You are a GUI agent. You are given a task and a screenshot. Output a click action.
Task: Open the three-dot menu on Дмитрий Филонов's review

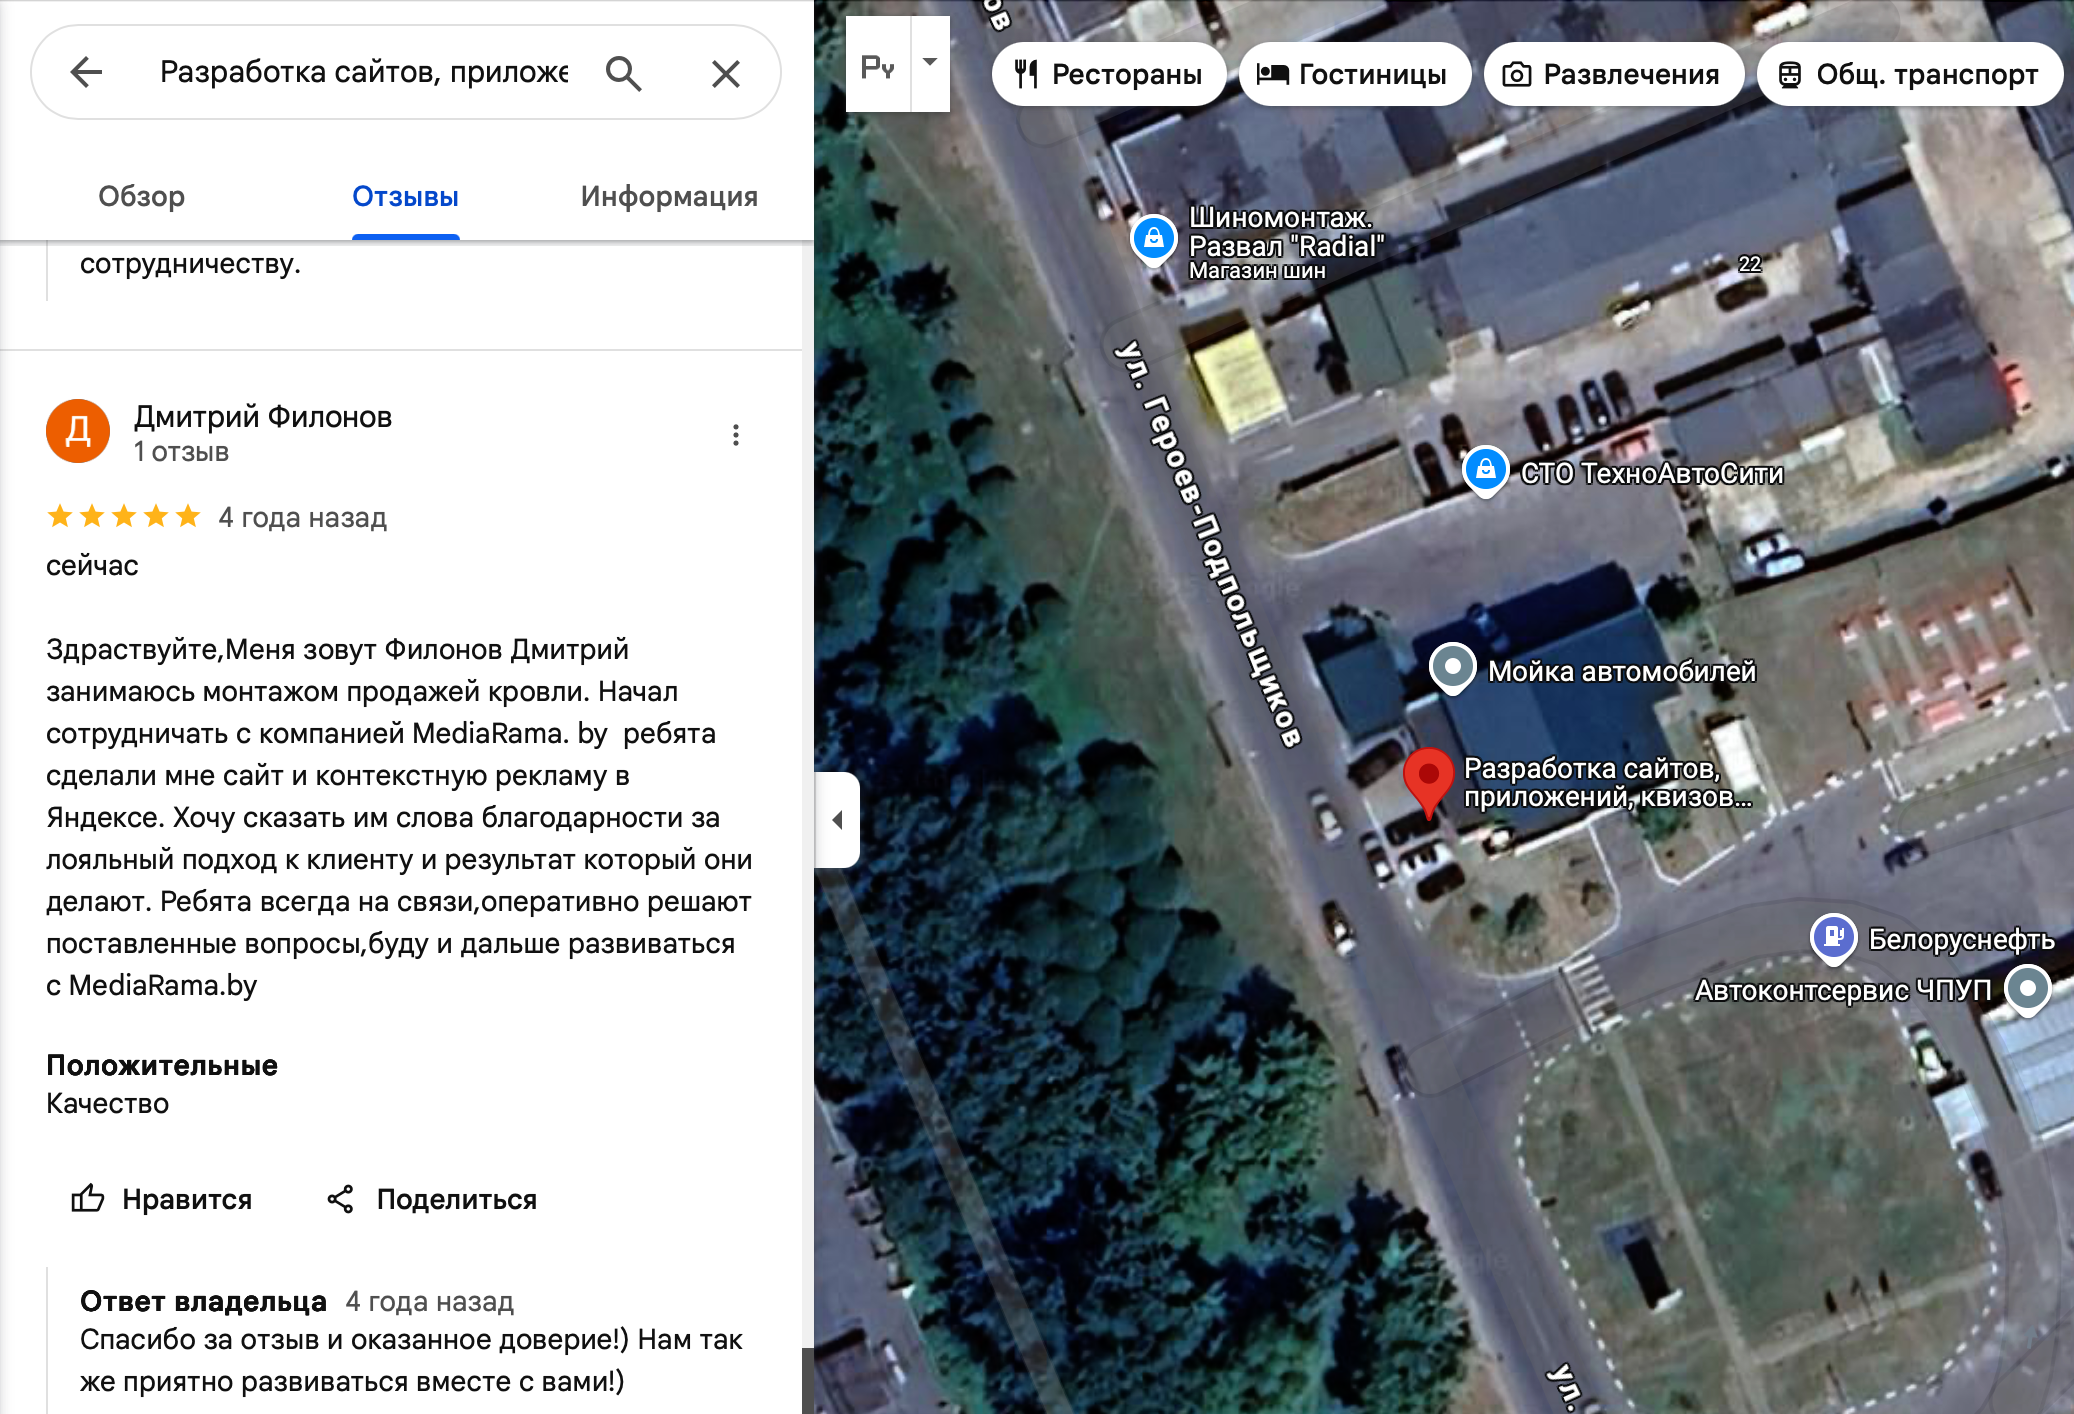[736, 435]
